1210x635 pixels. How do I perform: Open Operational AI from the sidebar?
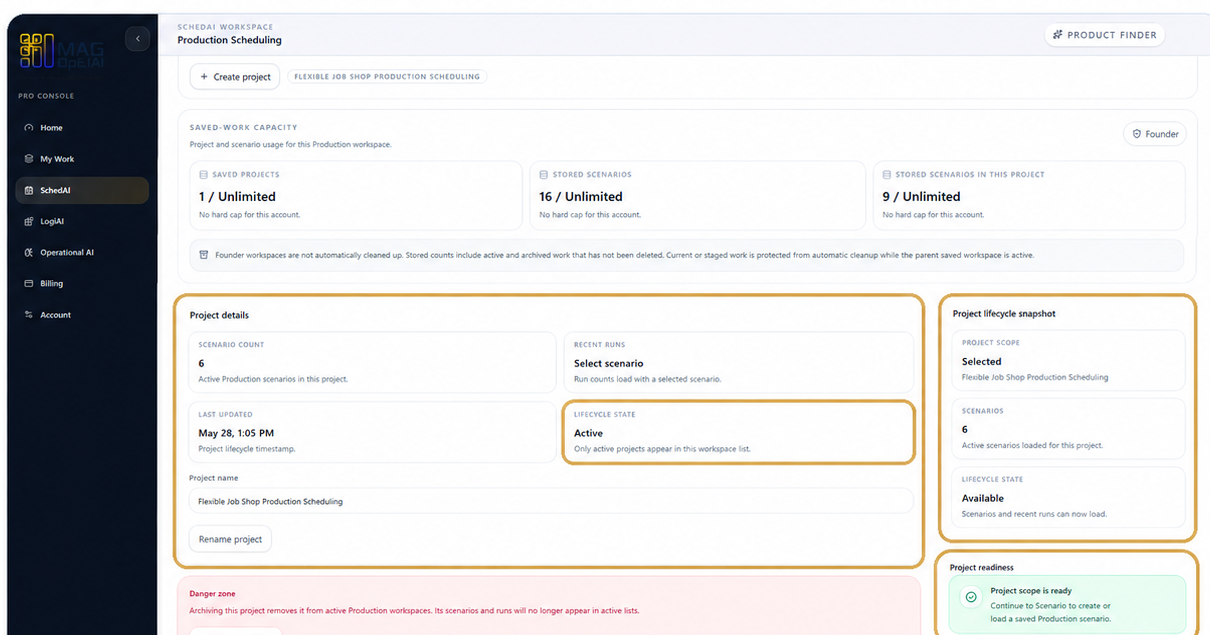pyautogui.click(x=82, y=252)
